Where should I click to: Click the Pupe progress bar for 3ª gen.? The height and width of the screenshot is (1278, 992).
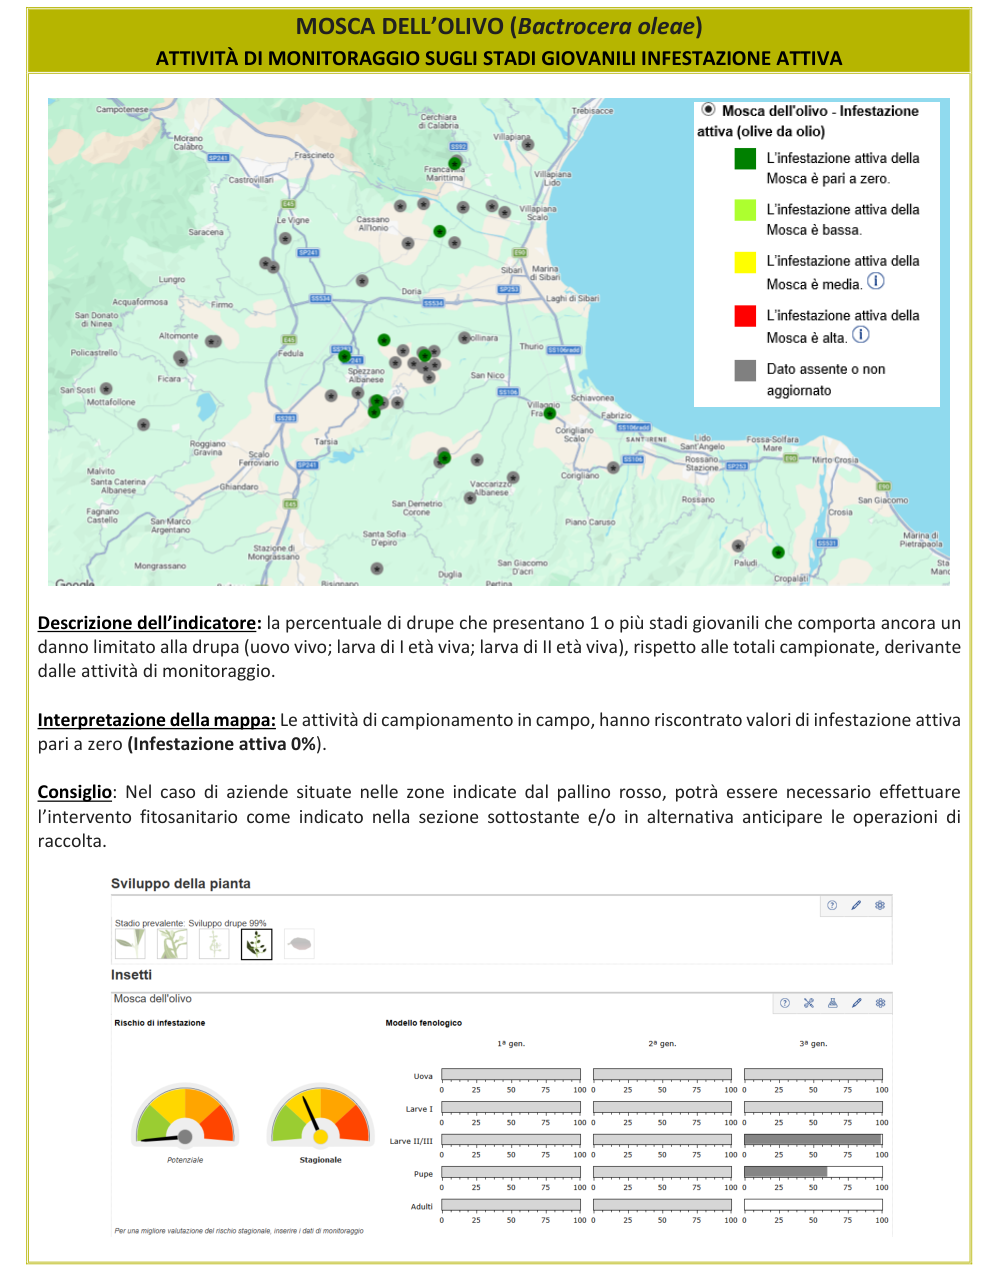coord(813,1172)
